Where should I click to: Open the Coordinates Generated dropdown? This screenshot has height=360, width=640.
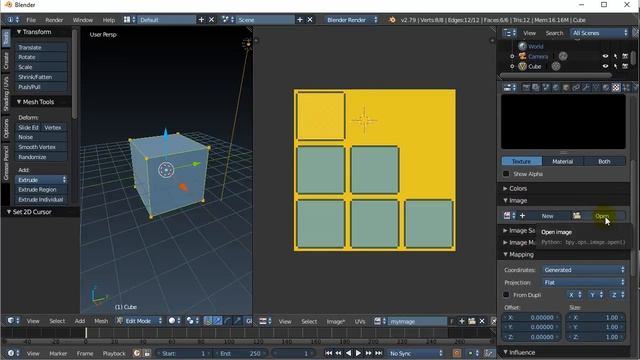[x=584, y=270]
